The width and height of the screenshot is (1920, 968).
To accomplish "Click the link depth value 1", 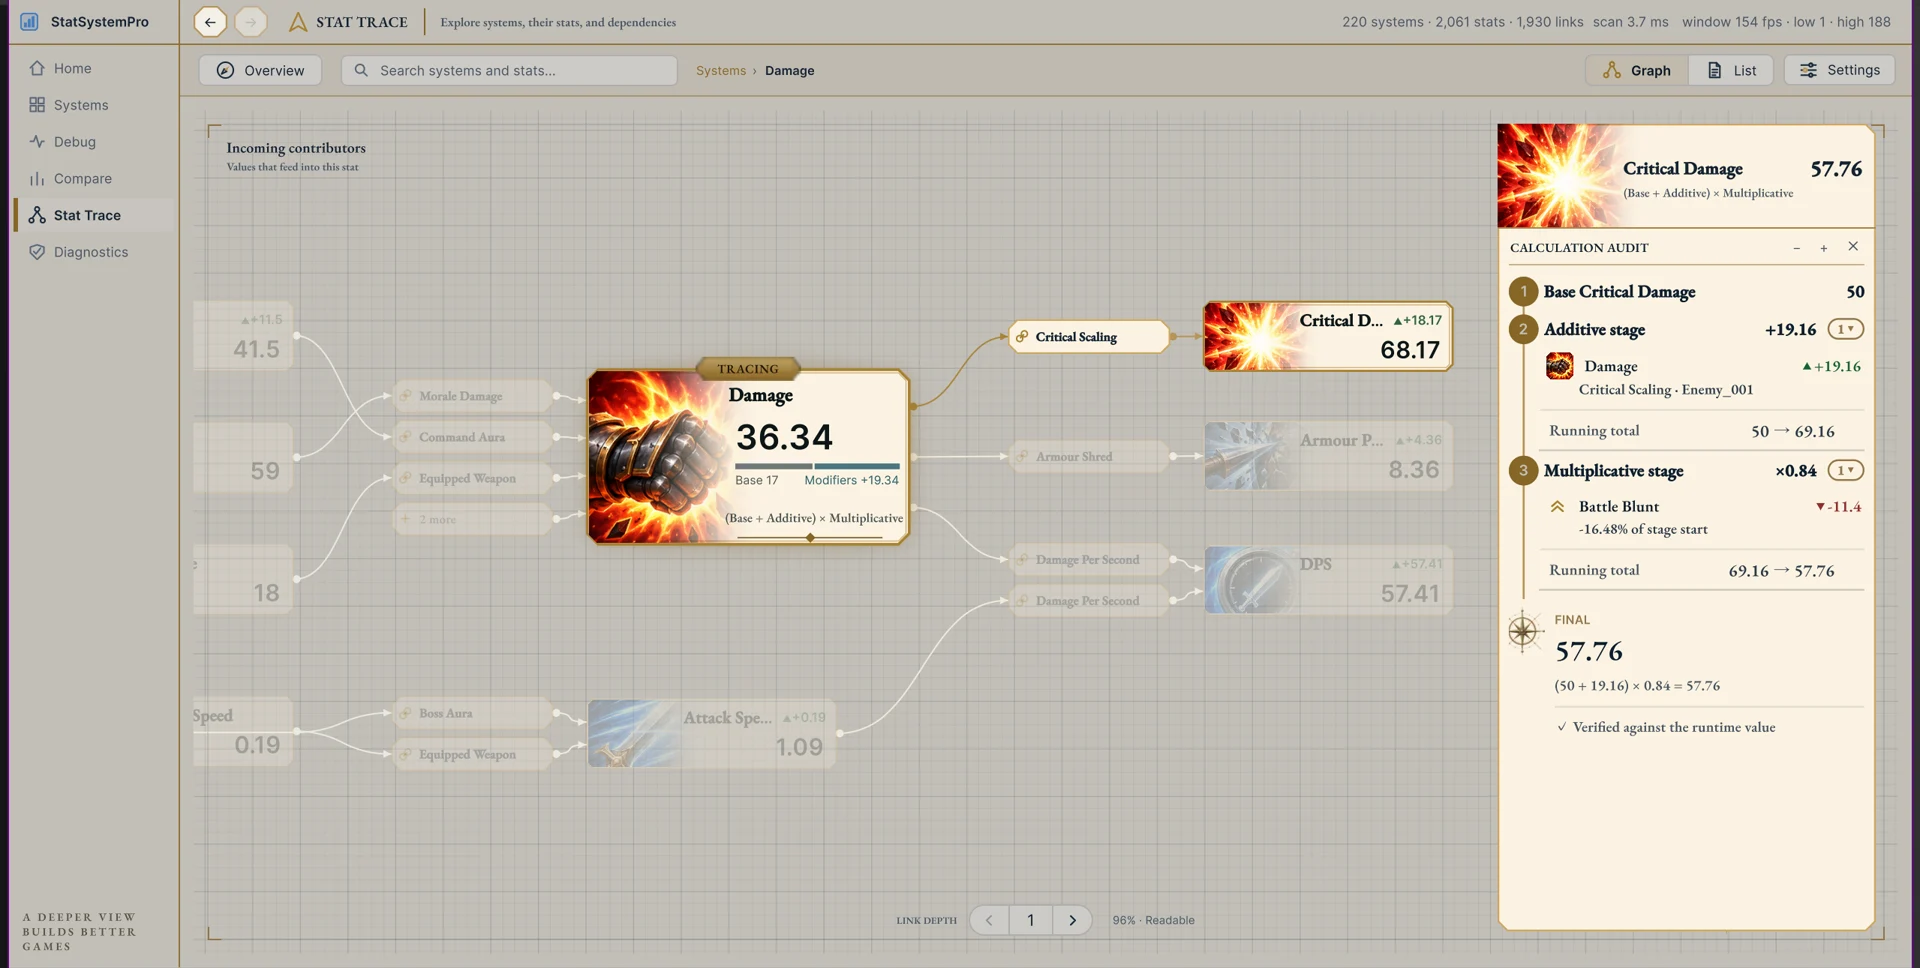I will point(1030,920).
